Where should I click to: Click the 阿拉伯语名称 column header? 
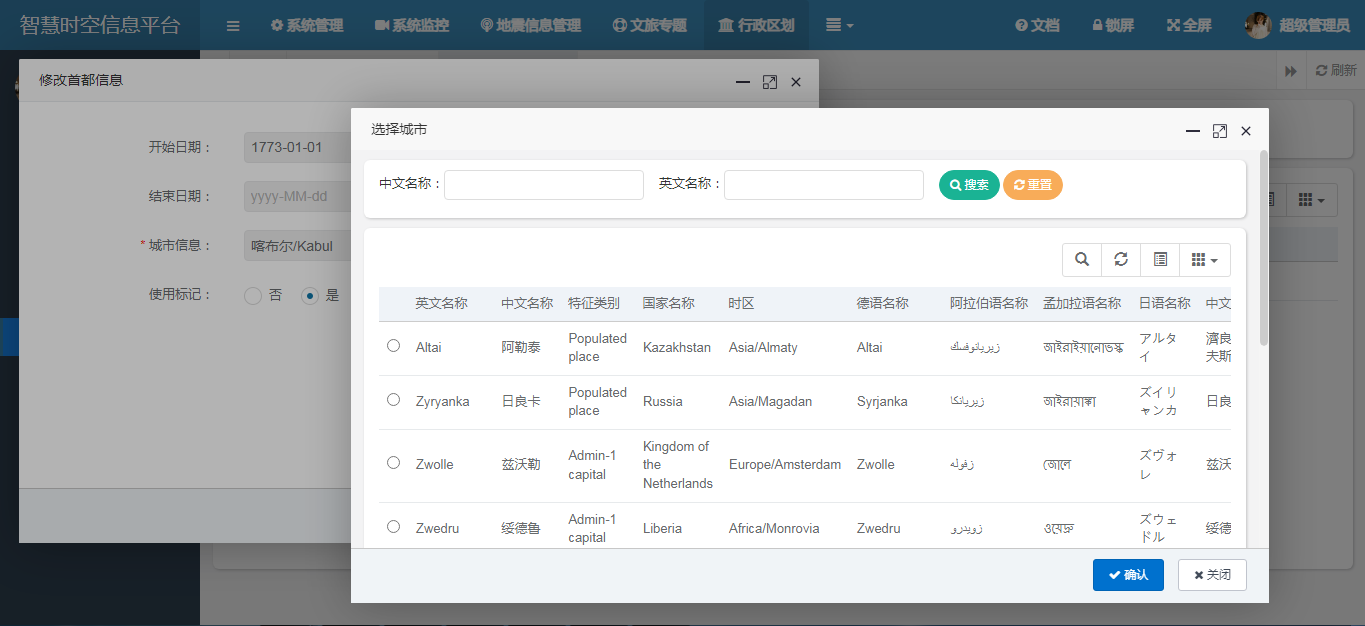point(989,303)
